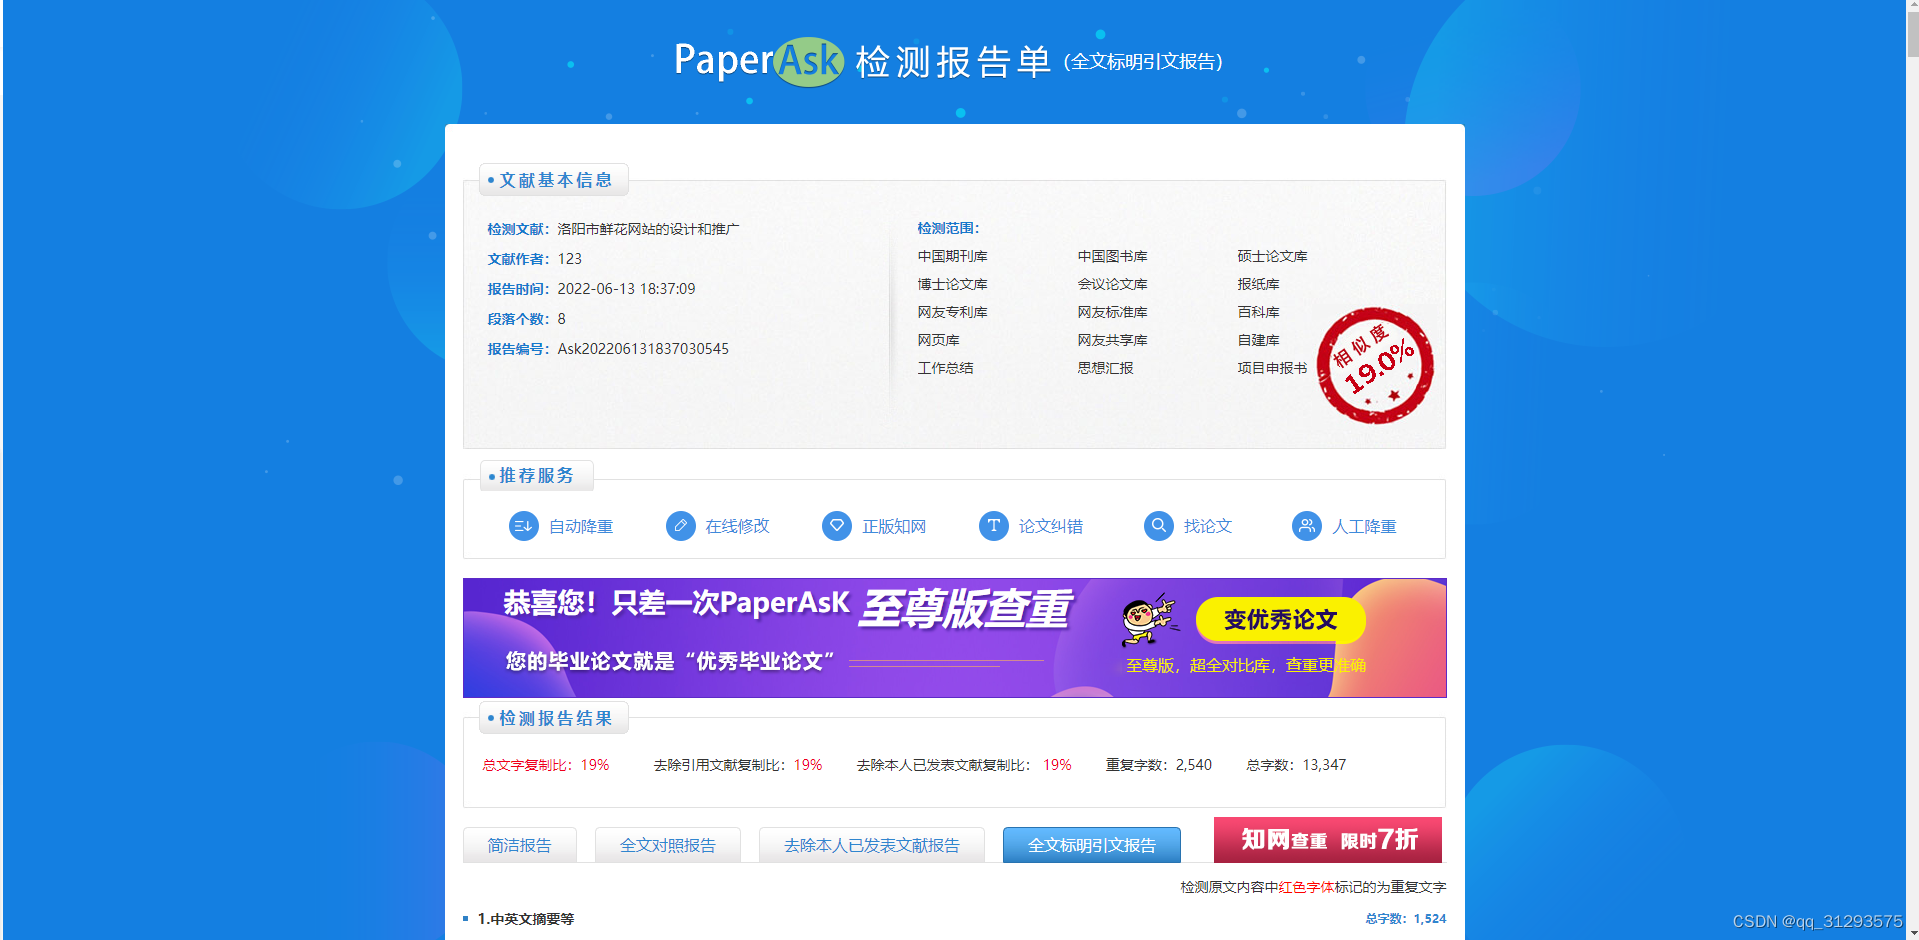The image size is (1919, 940).
Task: Click 自建库 in the detection scope
Action: [1258, 341]
